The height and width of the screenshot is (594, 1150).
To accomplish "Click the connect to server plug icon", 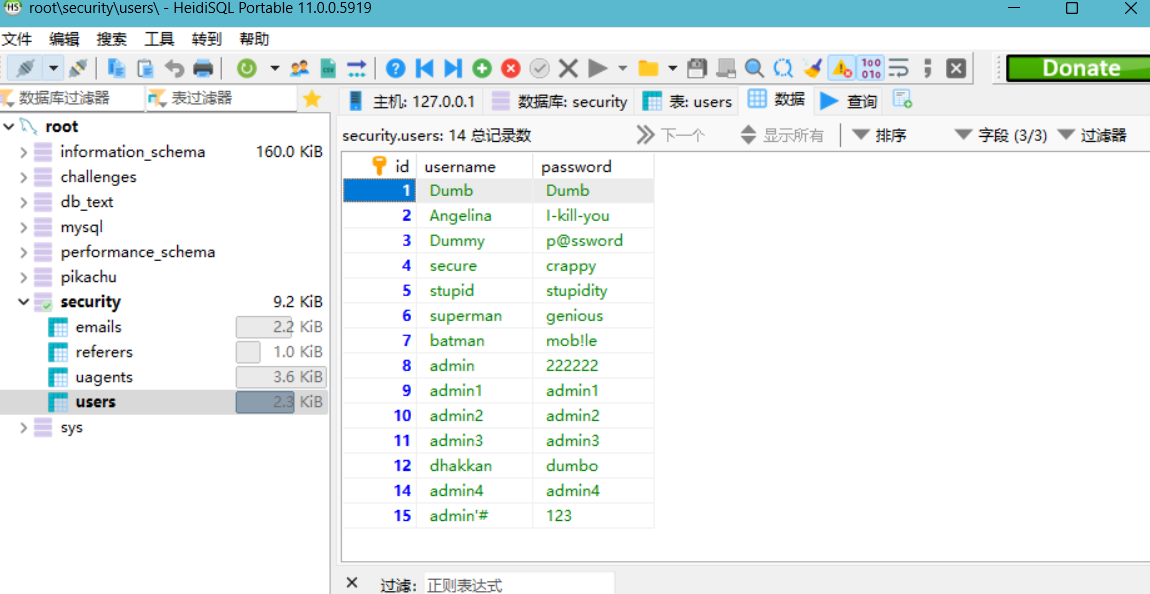I will [26, 69].
